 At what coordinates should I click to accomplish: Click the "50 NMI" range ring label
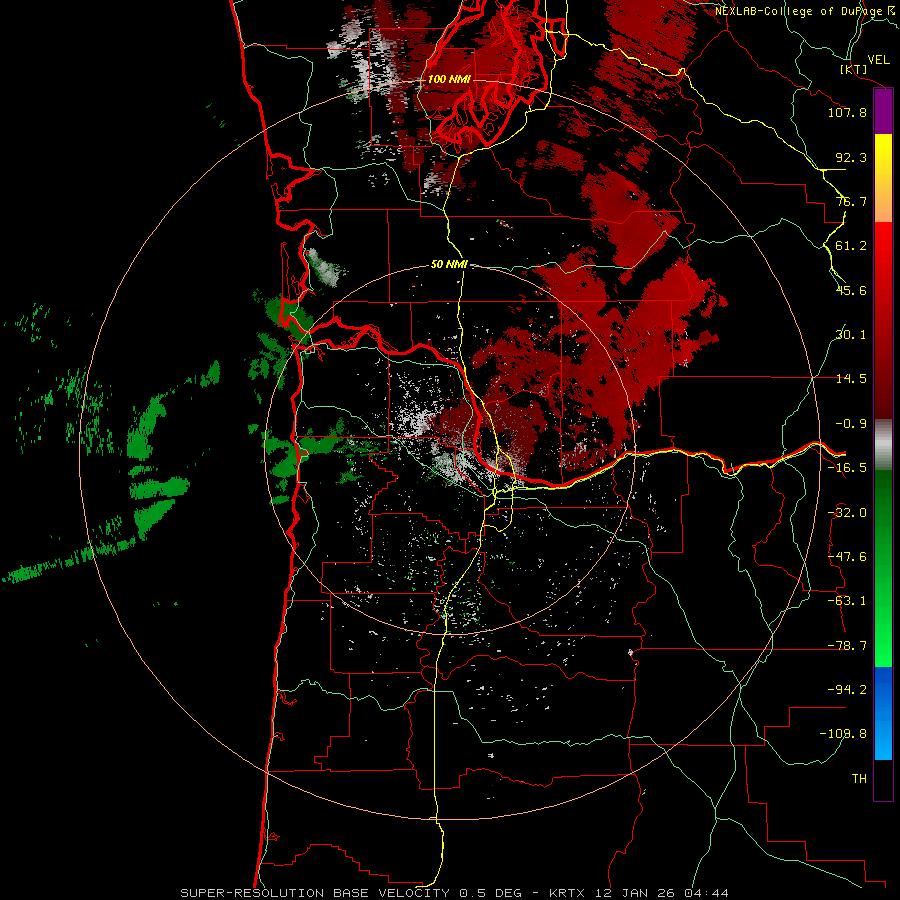[449, 265]
